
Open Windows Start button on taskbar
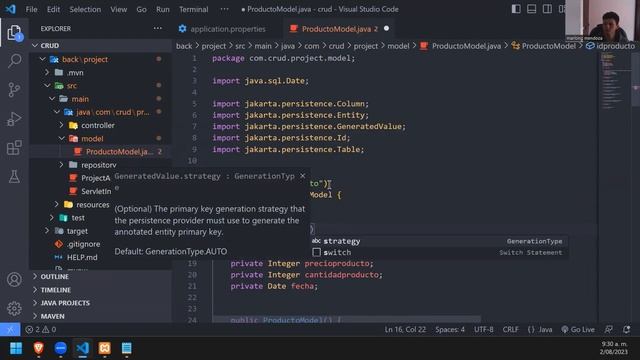coord(16,348)
